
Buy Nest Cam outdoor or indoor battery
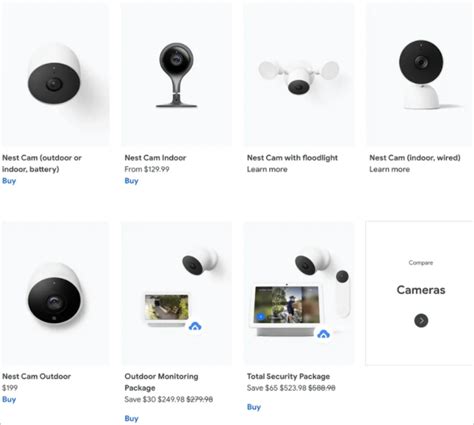tap(9, 181)
